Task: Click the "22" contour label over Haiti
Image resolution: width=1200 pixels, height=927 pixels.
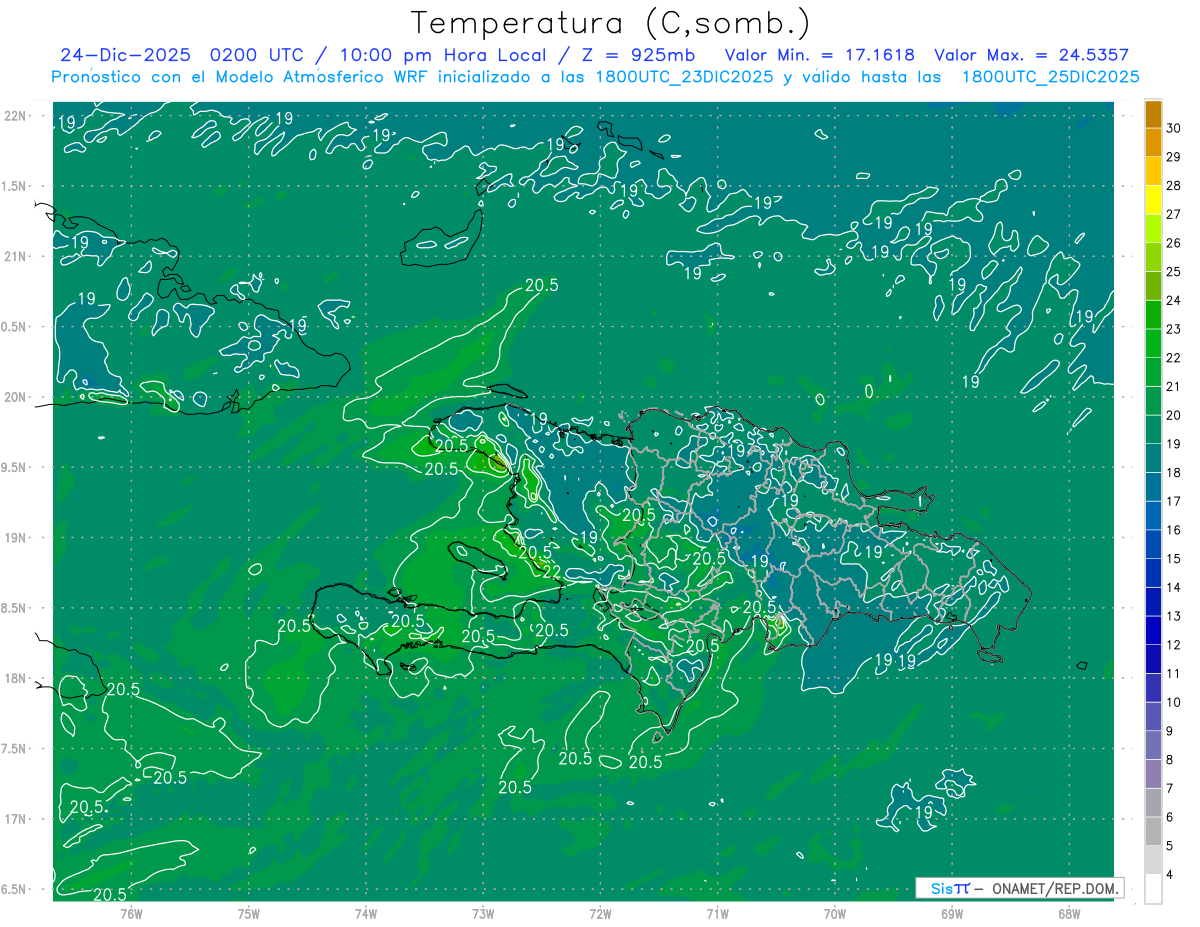Action: [x=550, y=571]
